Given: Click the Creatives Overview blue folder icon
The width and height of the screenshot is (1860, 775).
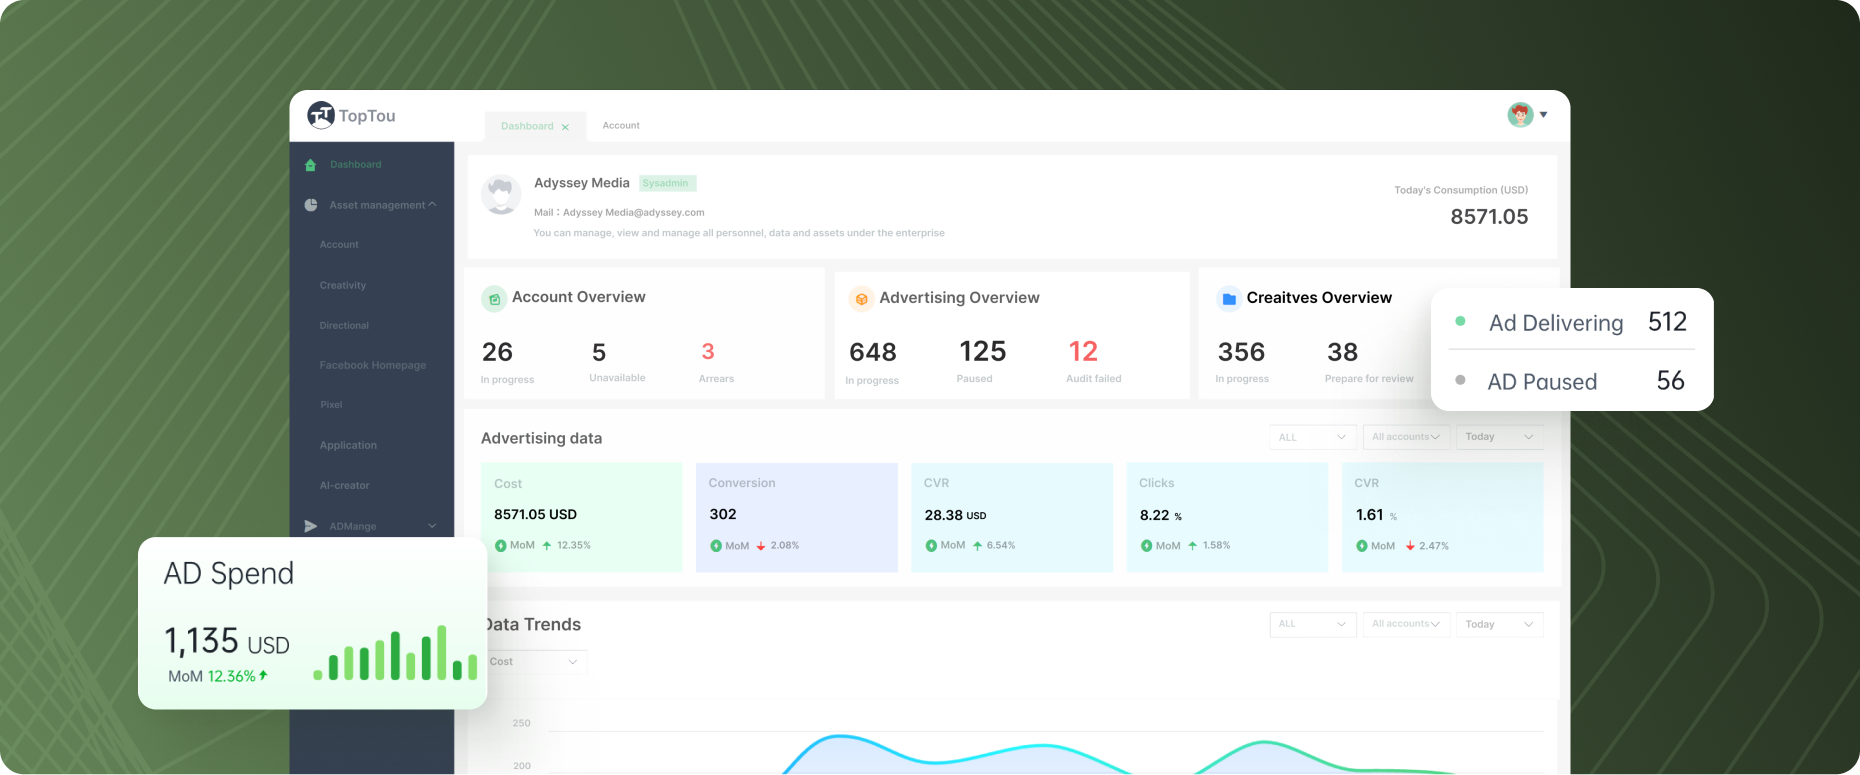Looking at the screenshot, I should [1229, 299].
